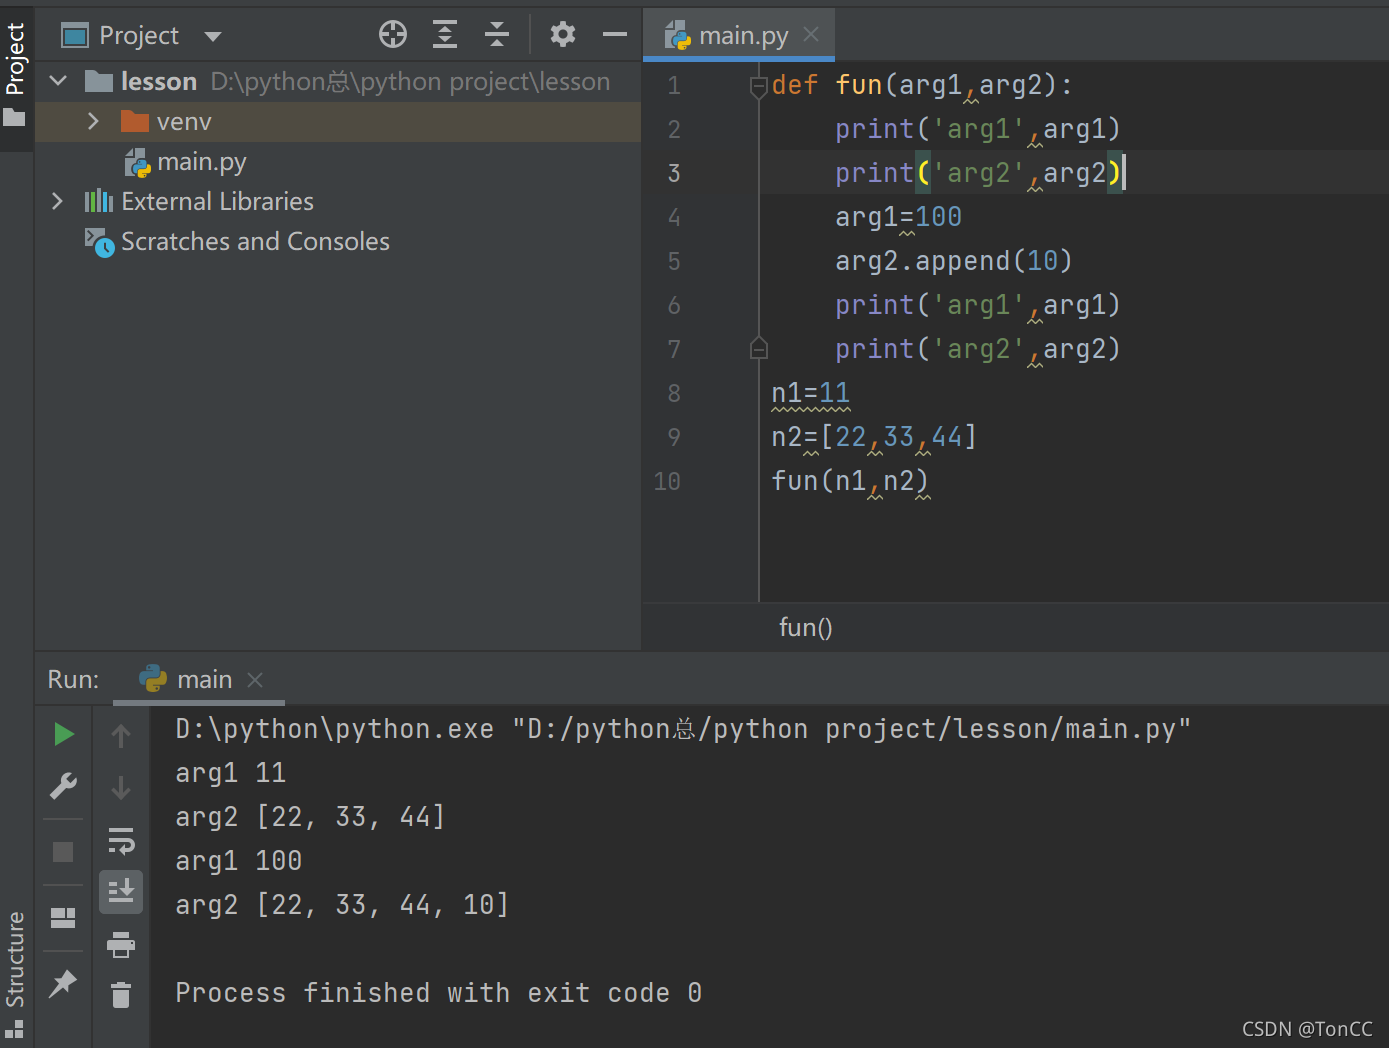Place cursor on 'arg2.append(10)' line

coord(953,261)
